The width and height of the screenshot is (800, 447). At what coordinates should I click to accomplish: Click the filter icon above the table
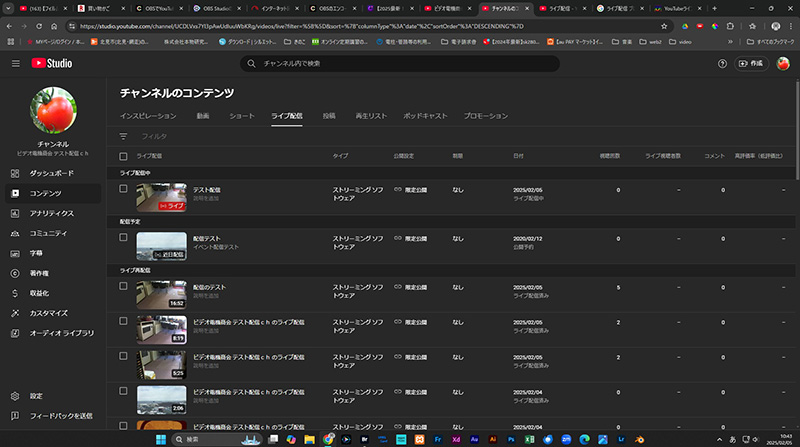(x=124, y=135)
